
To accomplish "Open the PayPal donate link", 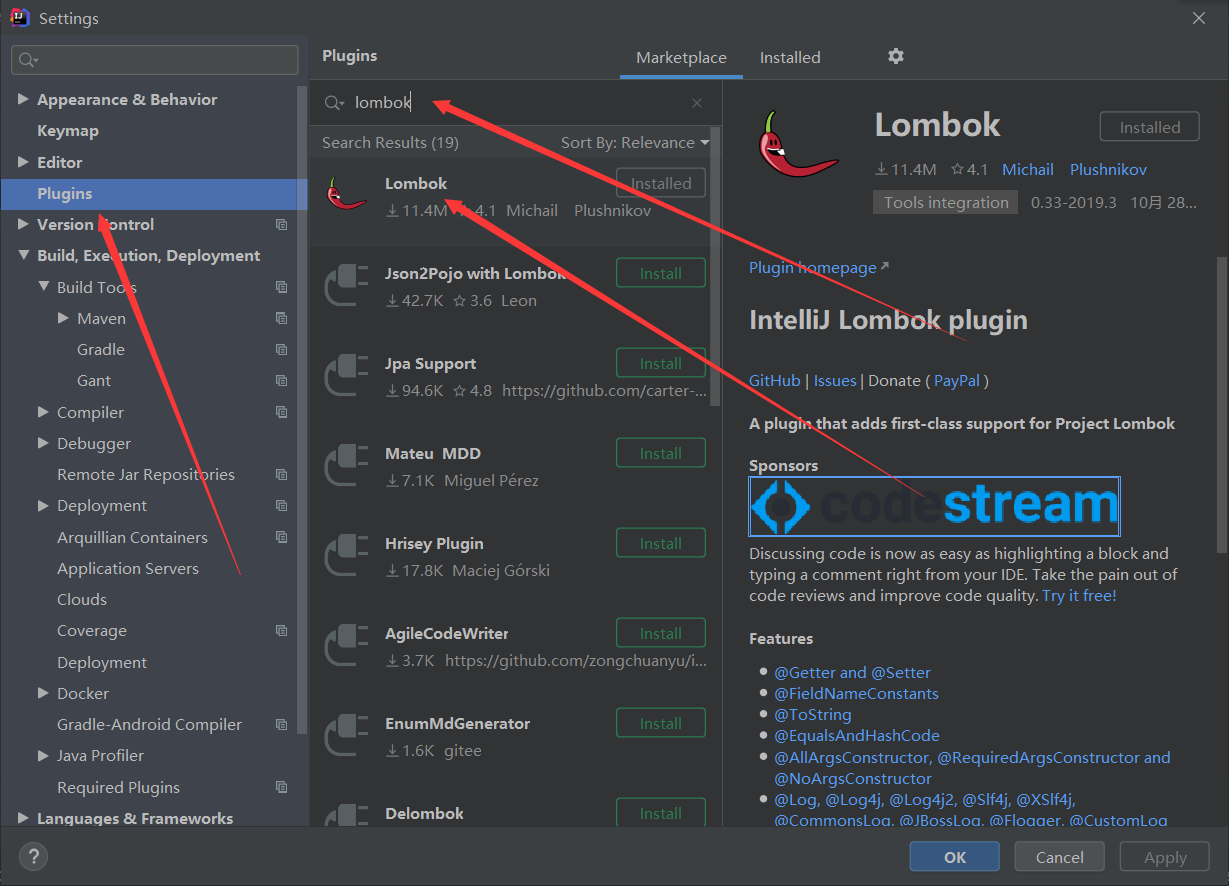I will [958, 380].
